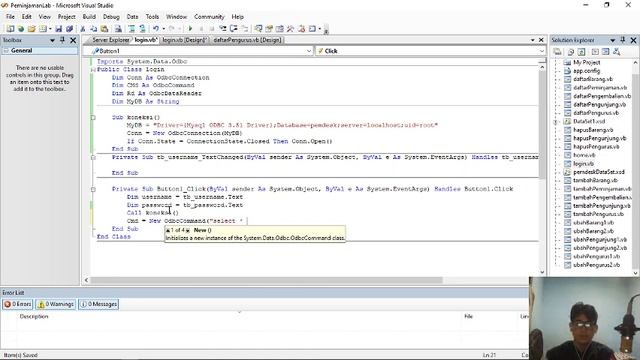
Task: Start debugging with green play icon
Action: coord(190,29)
